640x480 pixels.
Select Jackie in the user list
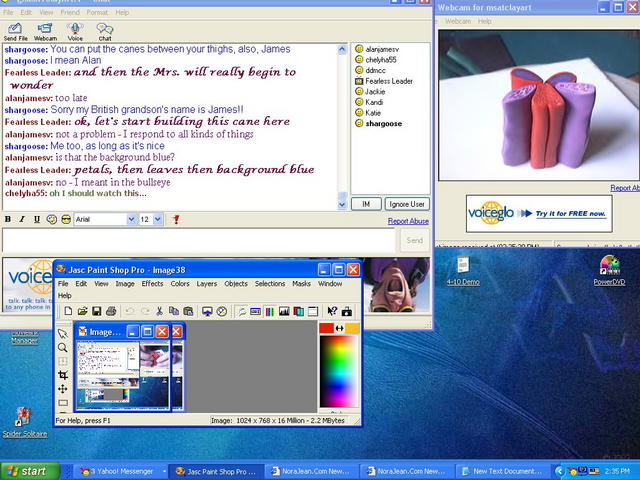[x=370, y=91]
